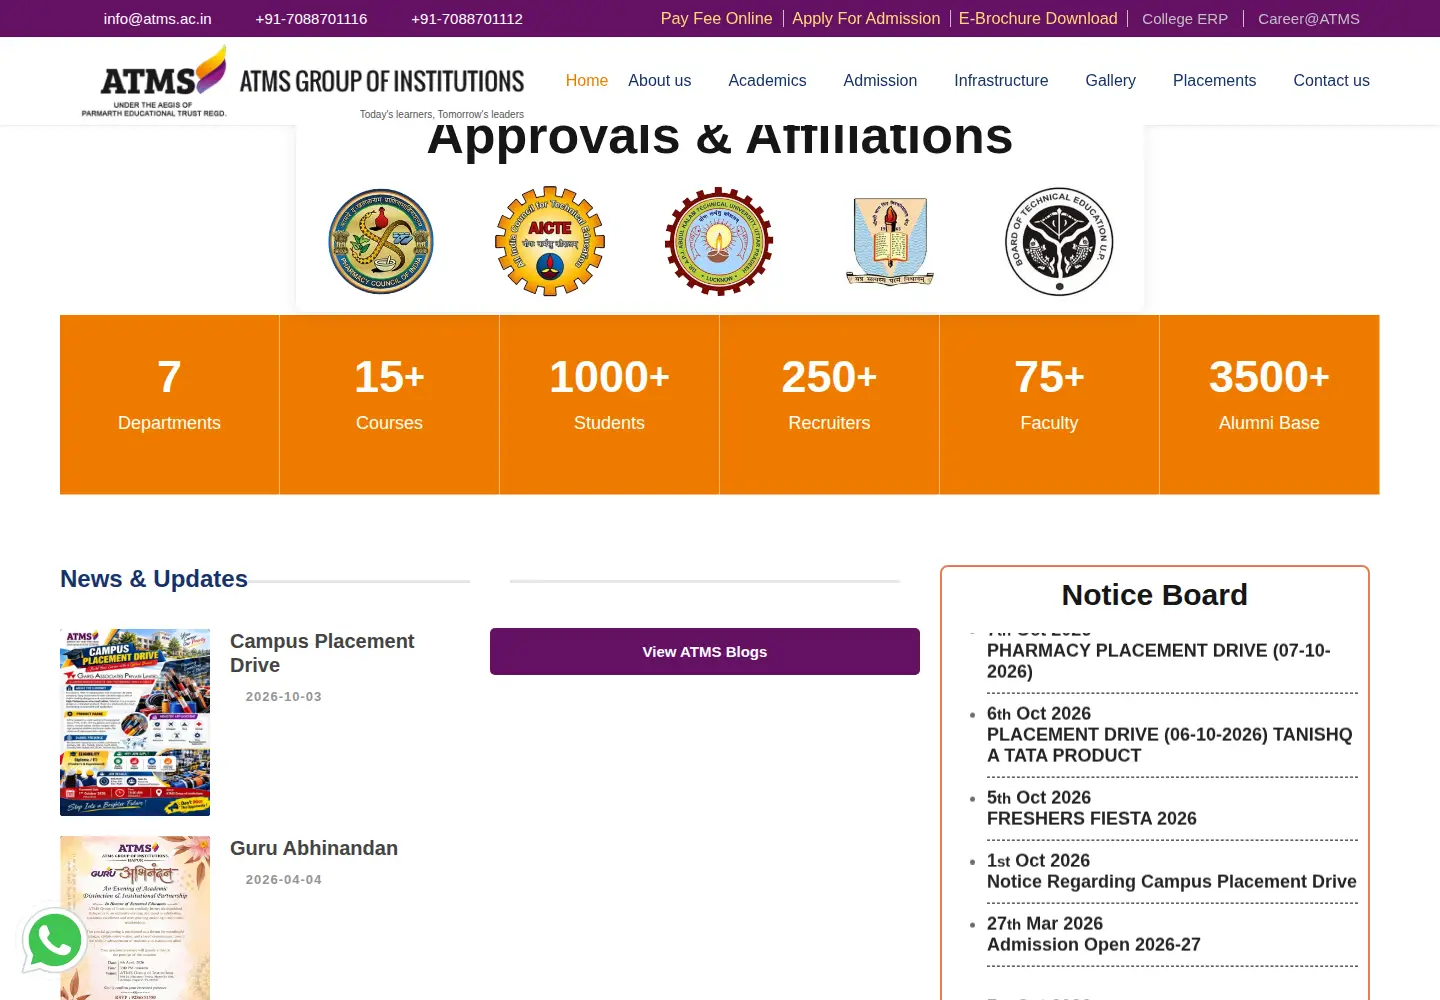Open the Gallery menu
The image size is (1440, 1000).
tap(1111, 81)
